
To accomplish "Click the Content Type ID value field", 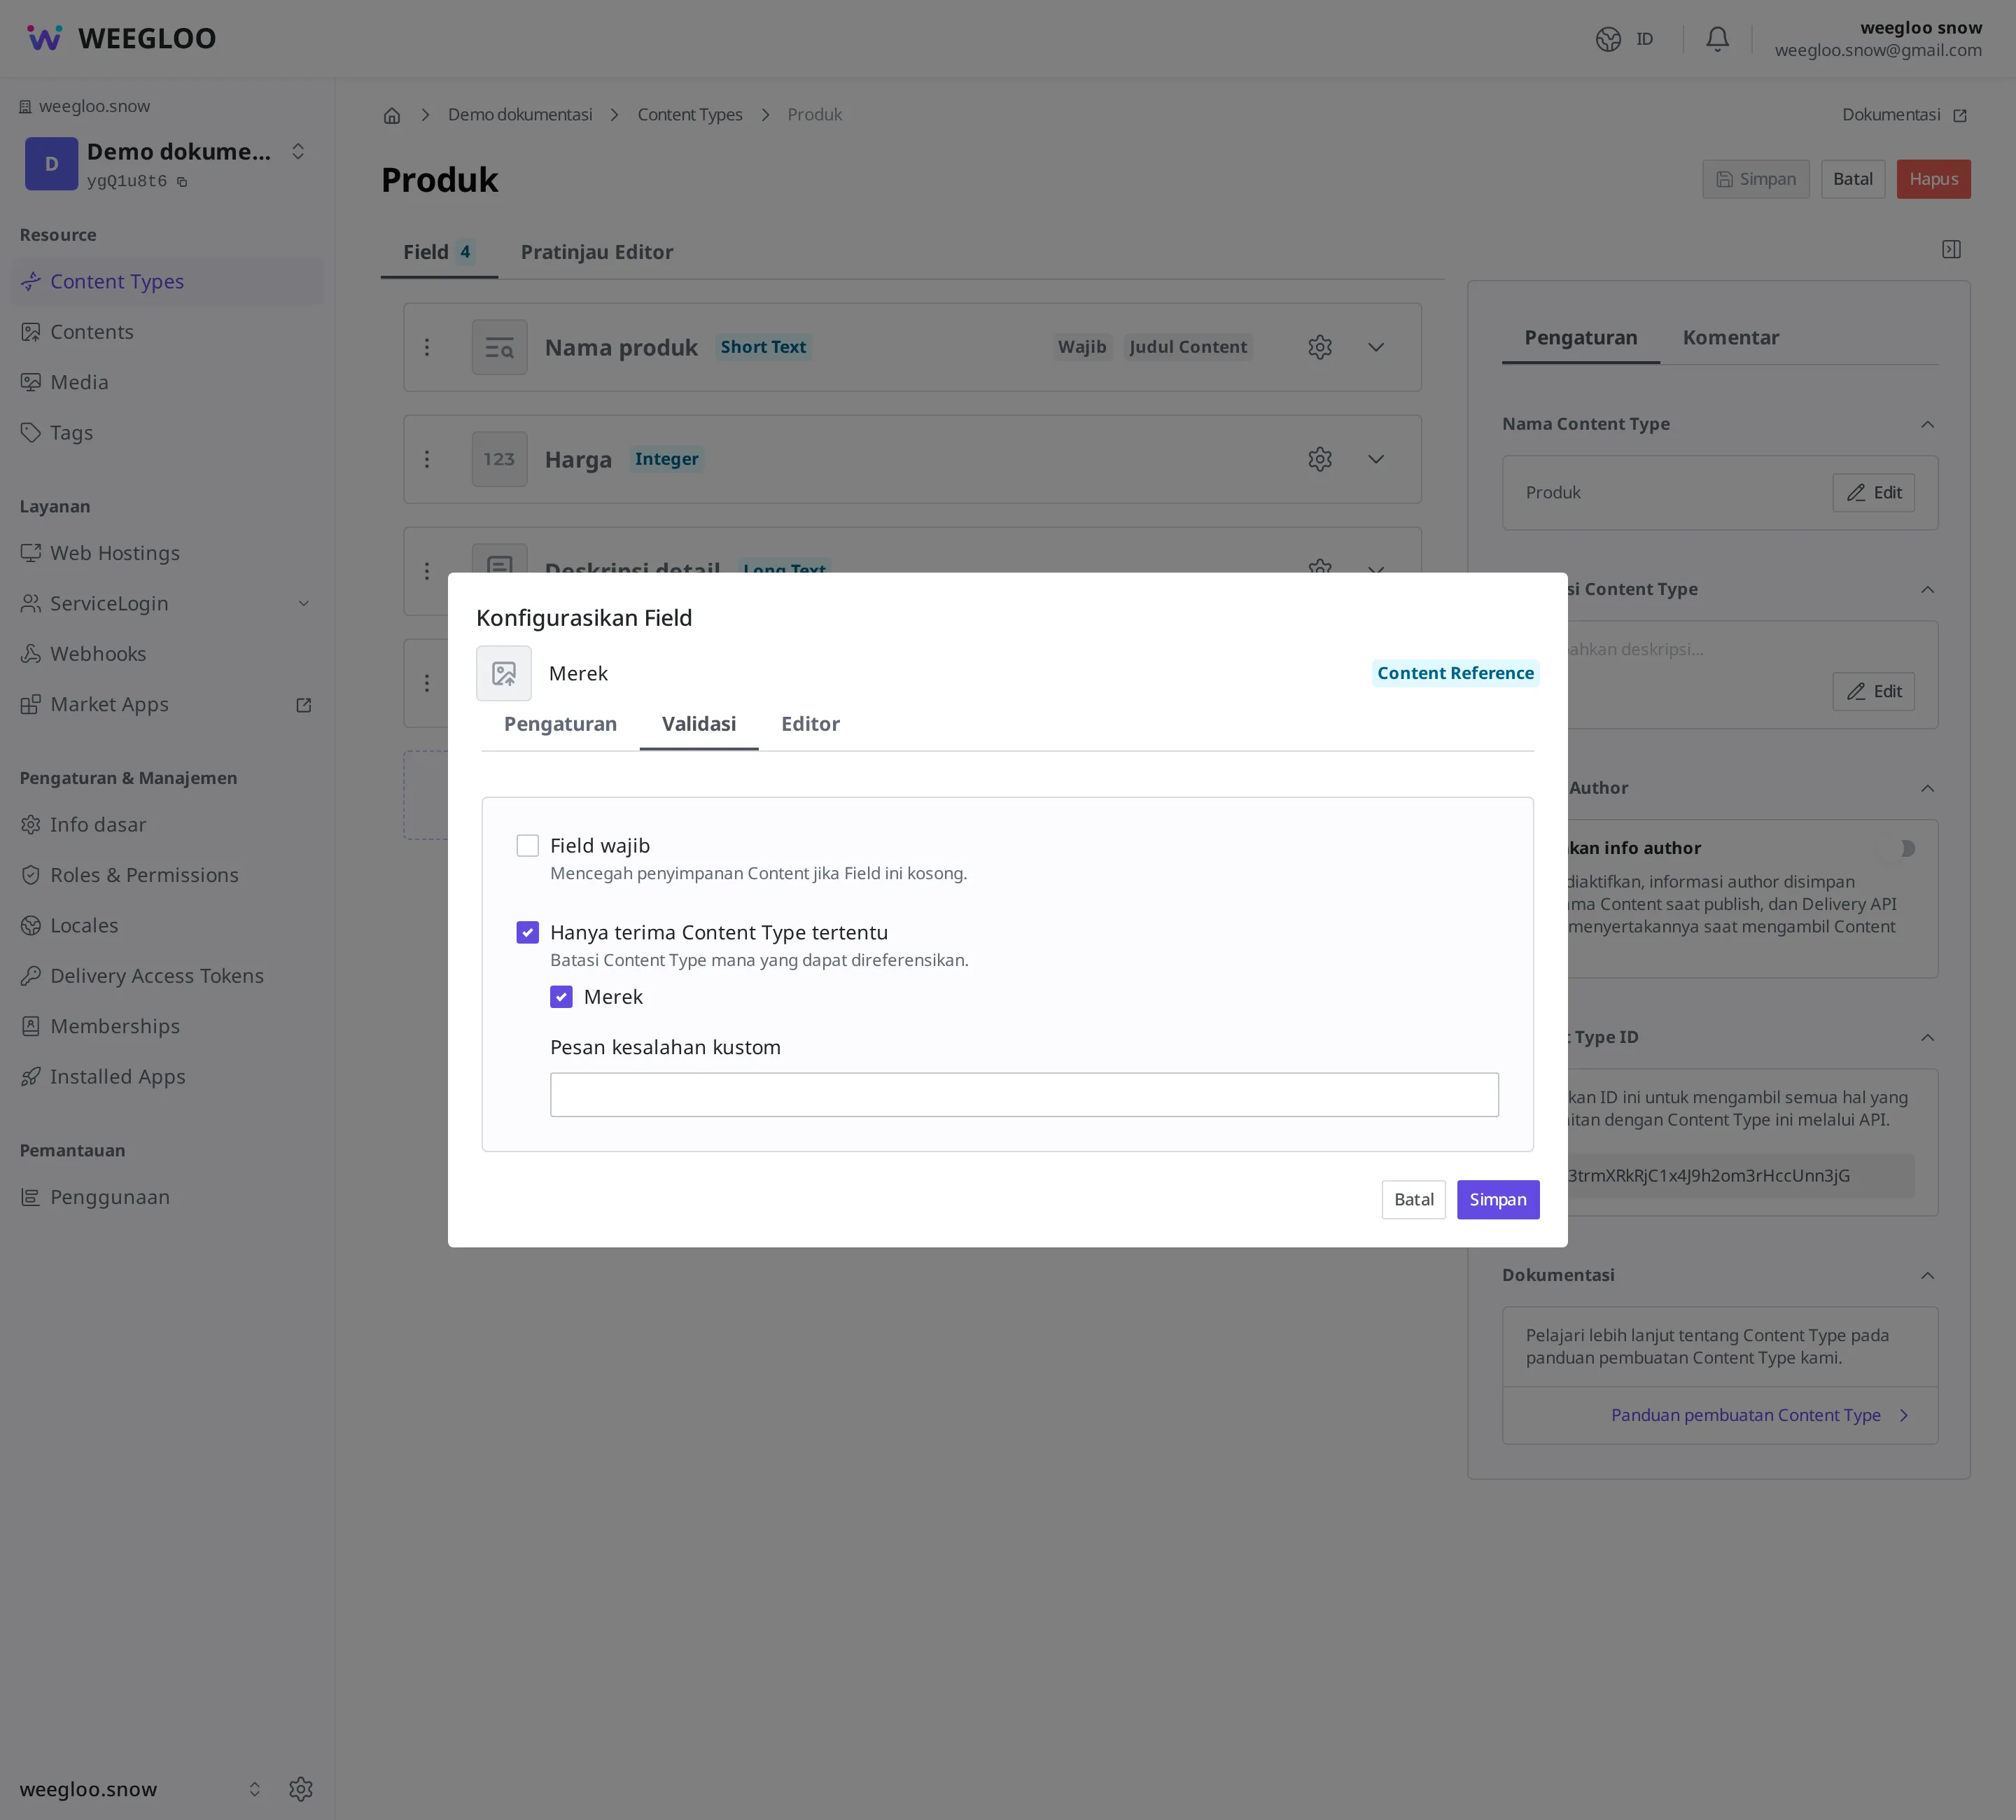I will (1740, 1176).
